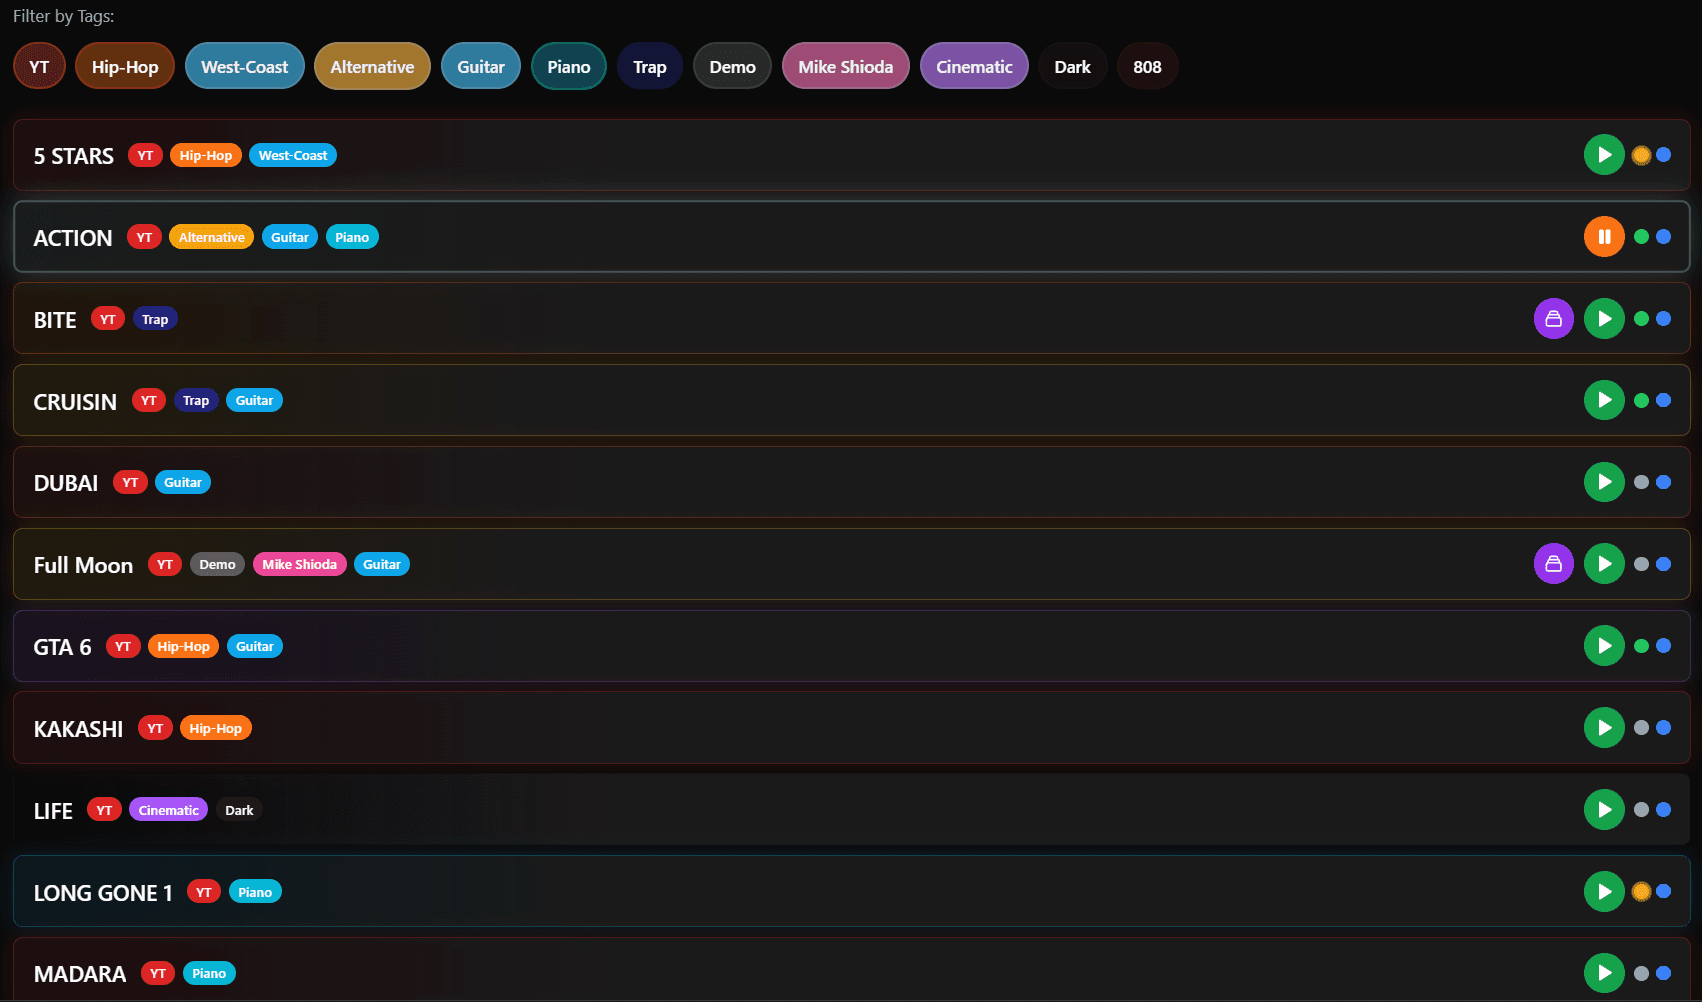1702x1002 pixels.
Task: Select the 5 STARS track title
Action: coord(74,156)
